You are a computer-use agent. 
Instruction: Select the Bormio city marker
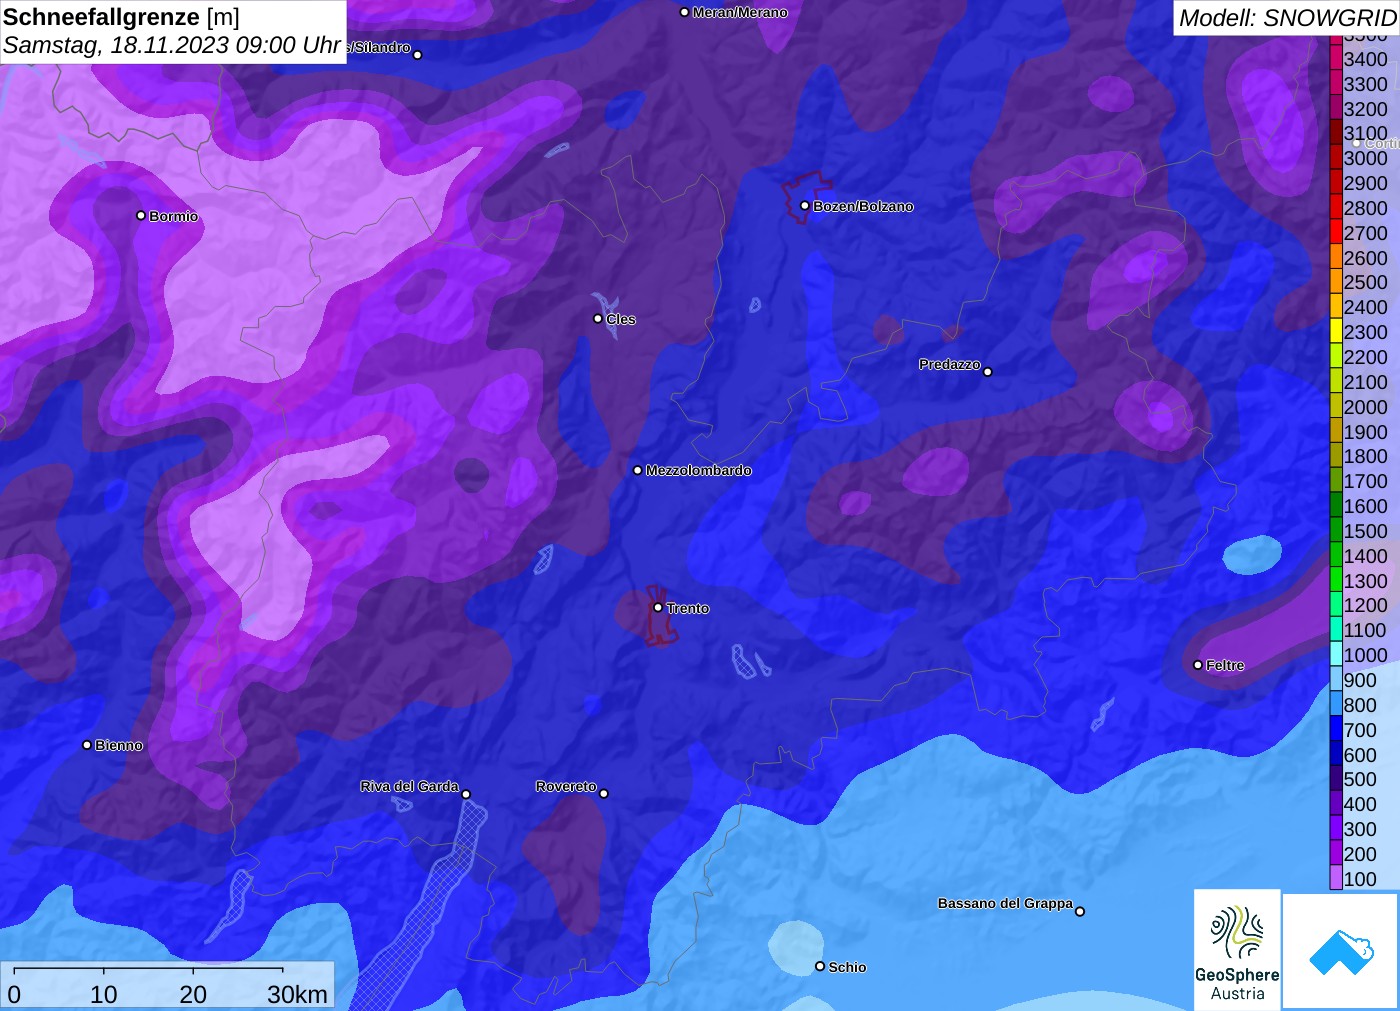coord(141,216)
